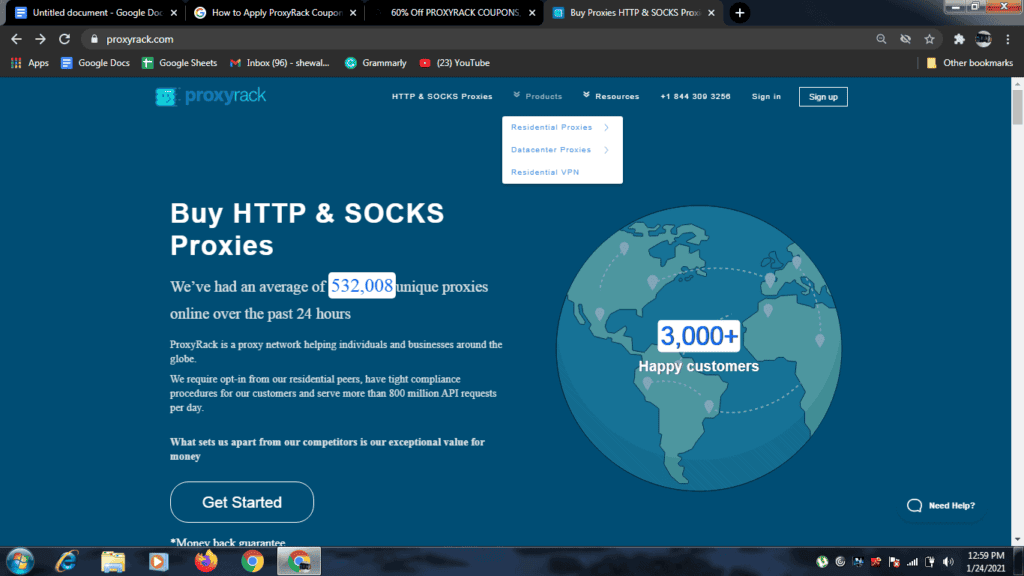Select Datacenter Proxies from the menu
Image resolution: width=1024 pixels, height=576 pixels.
pyautogui.click(x=551, y=150)
